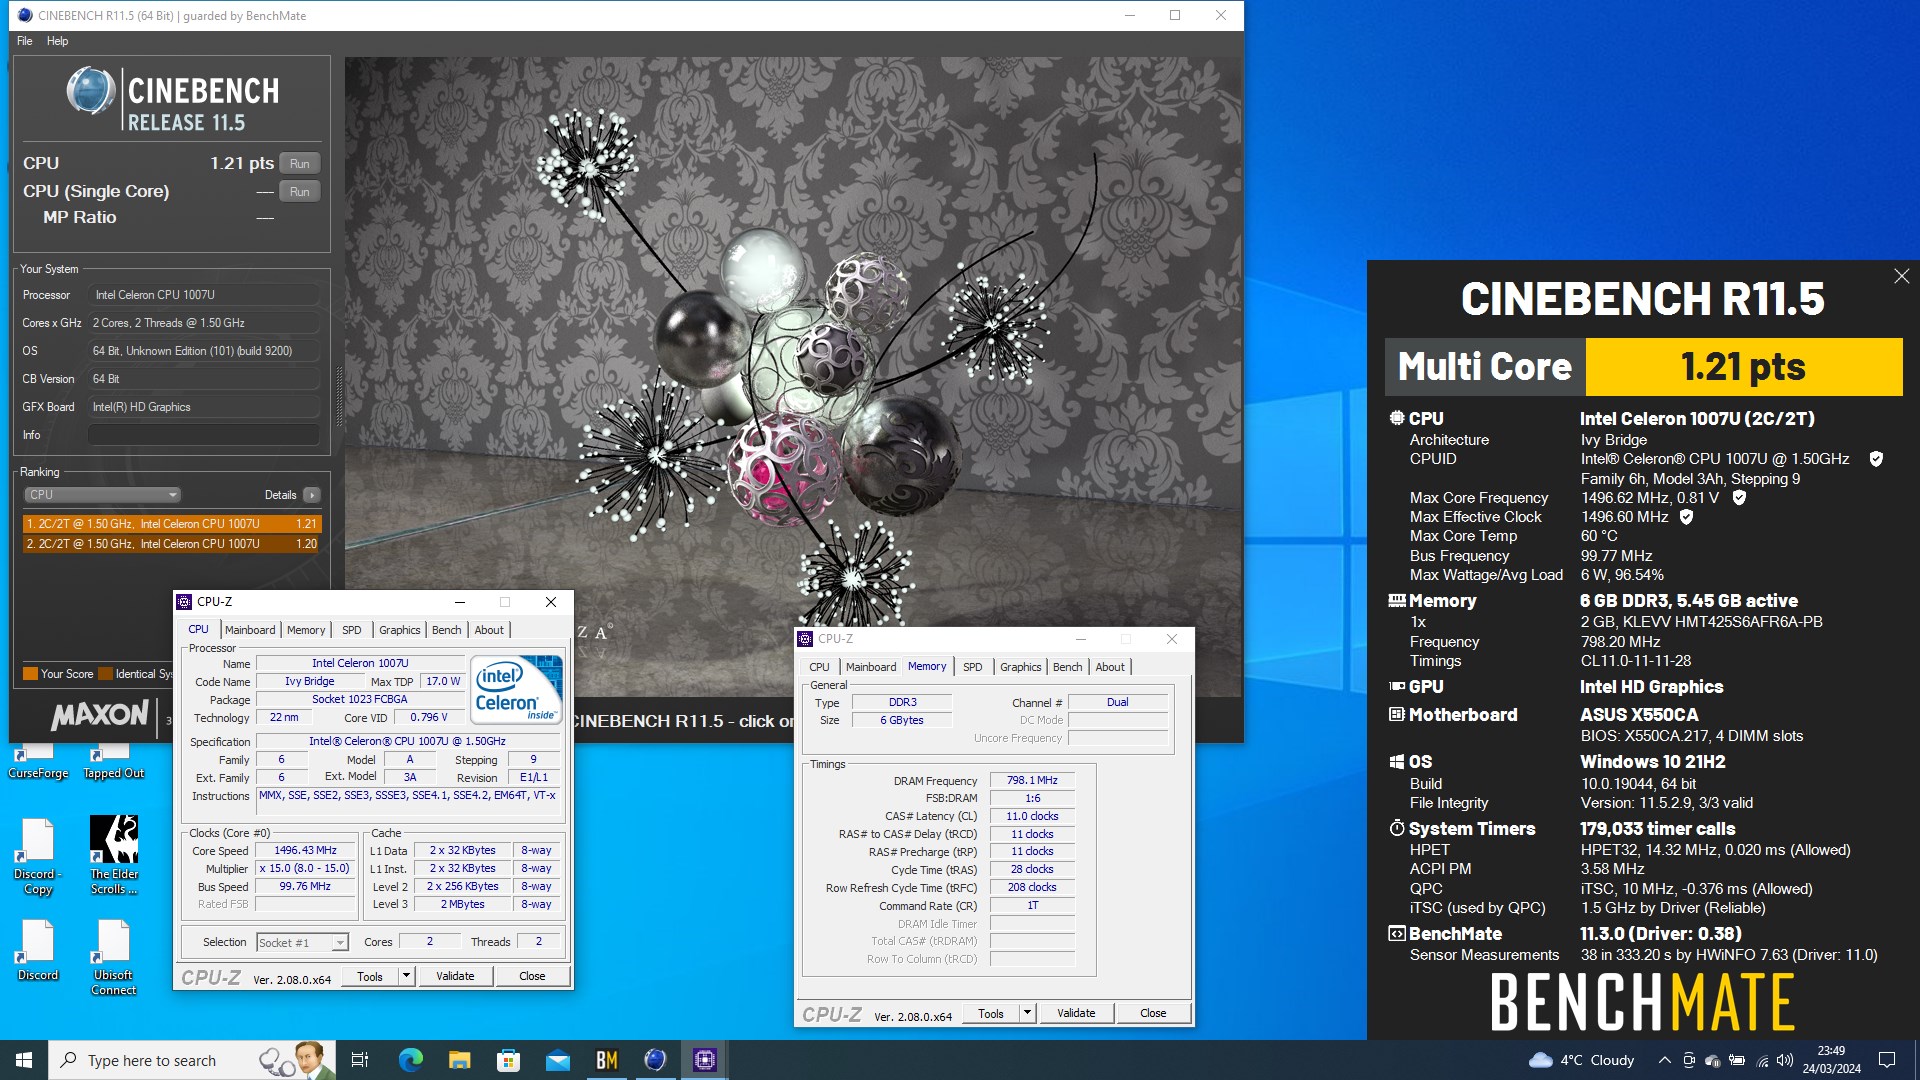Click the Identical System legend swatch
This screenshot has width=1920, height=1080.
click(105, 674)
